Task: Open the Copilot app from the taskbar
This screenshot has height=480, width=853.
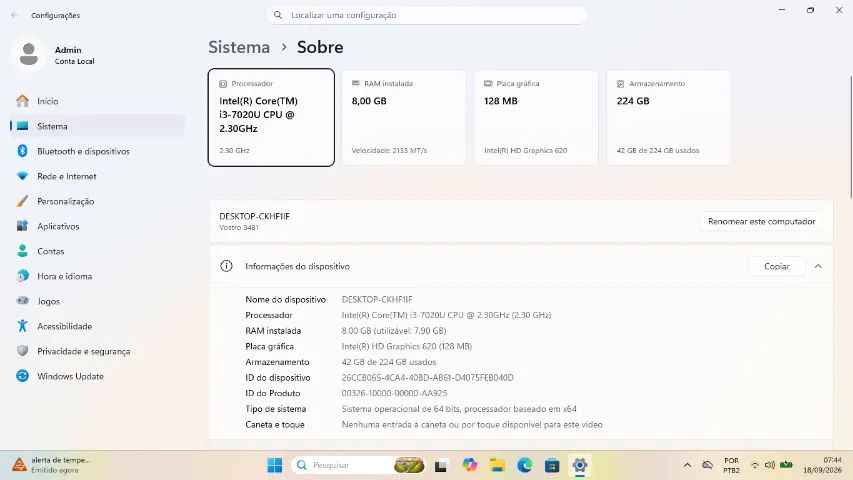Action: tap(469, 465)
